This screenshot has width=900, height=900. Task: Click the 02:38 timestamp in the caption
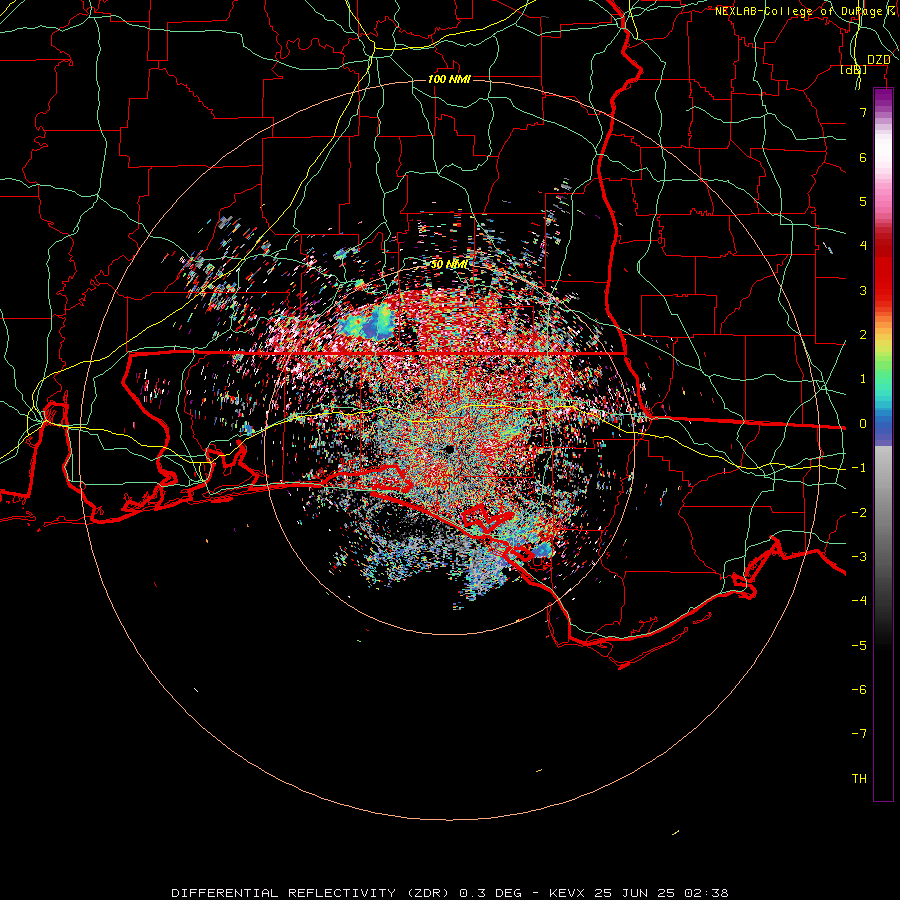tap(706, 893)
